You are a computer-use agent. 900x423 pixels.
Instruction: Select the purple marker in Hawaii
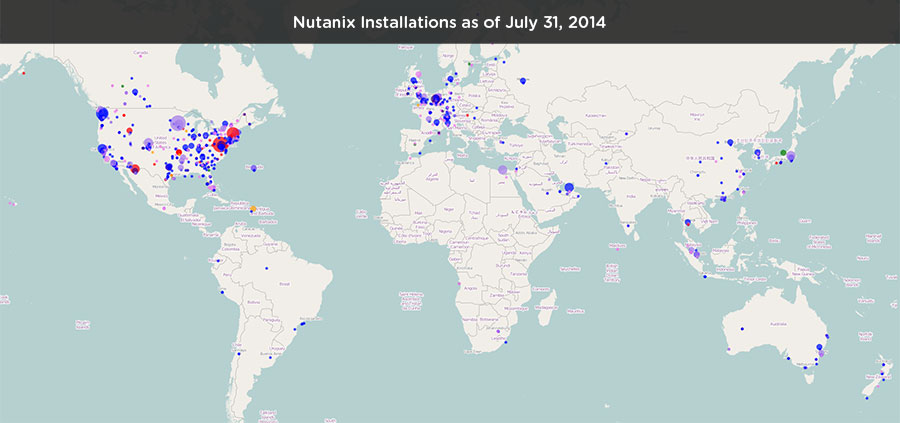[x=12, y=203]
